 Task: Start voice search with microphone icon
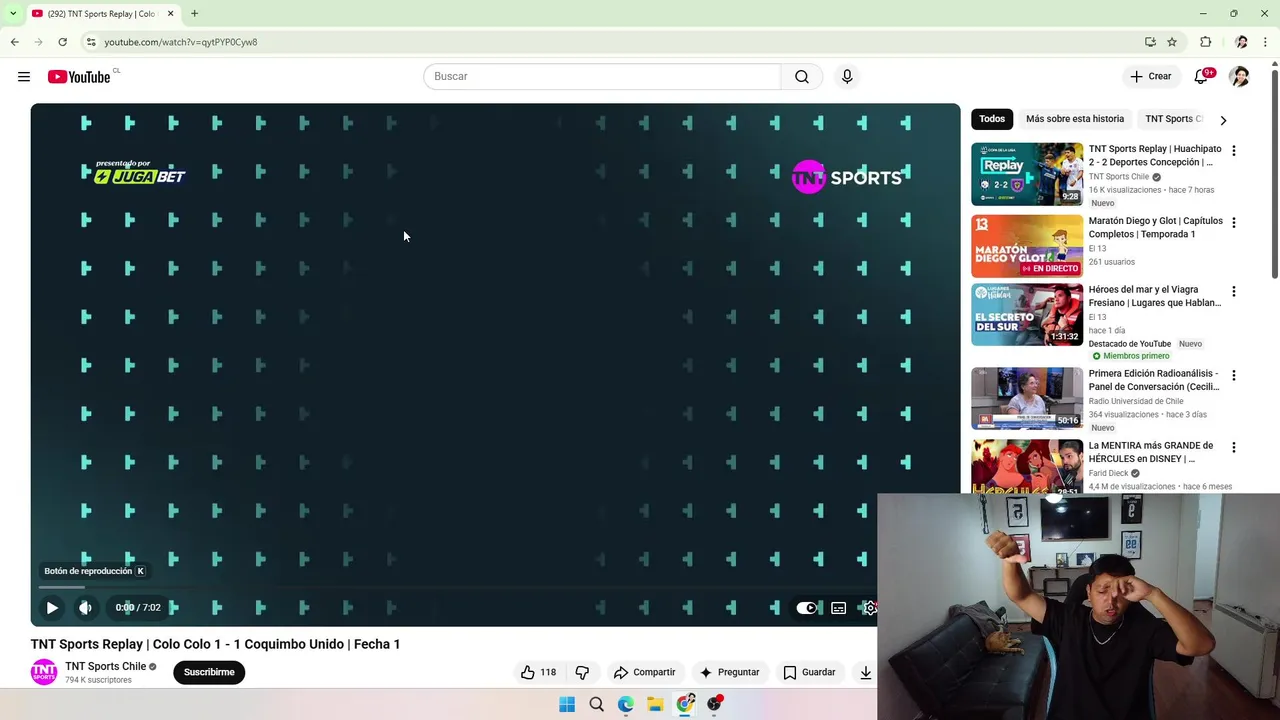pyautogui.click(x=847, y=77)
